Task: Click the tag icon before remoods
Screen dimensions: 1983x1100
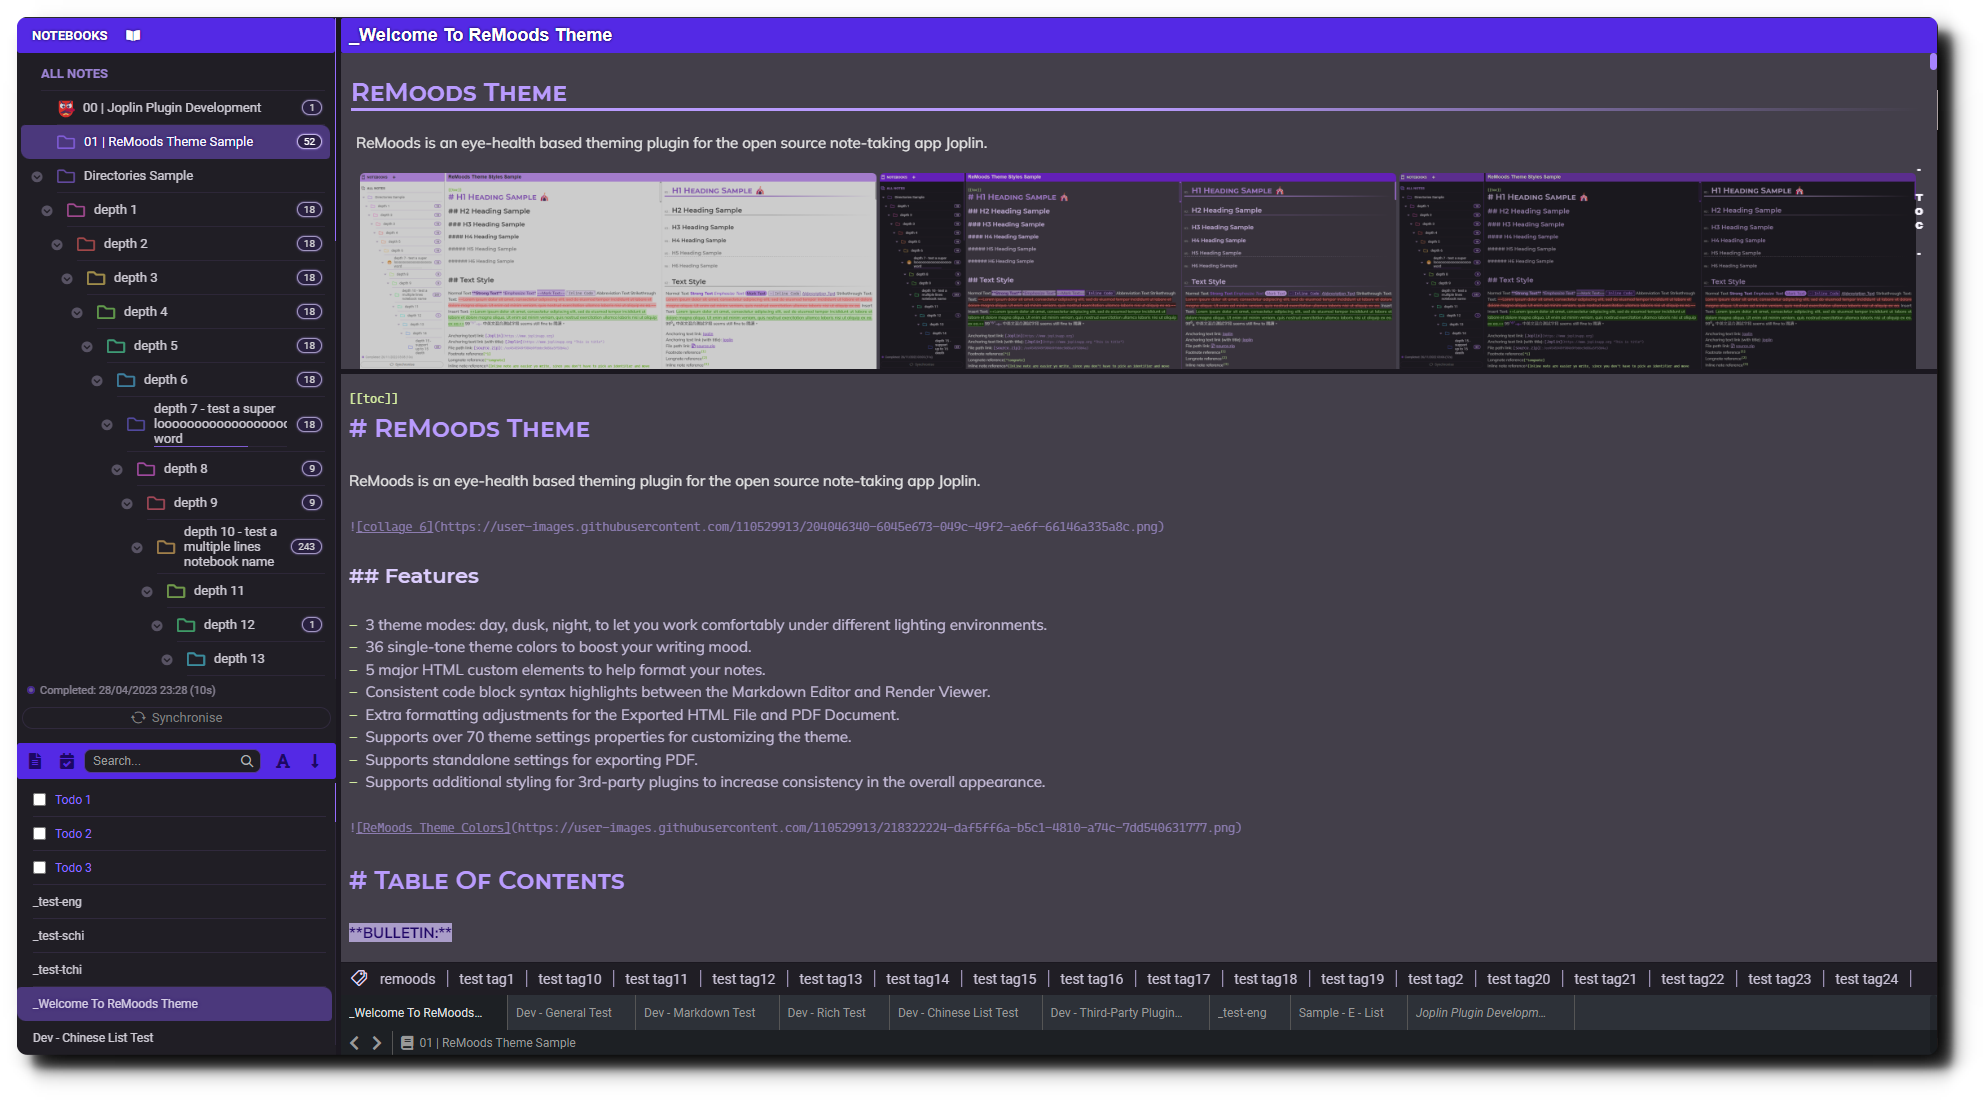Action: [x=359, y=978]
